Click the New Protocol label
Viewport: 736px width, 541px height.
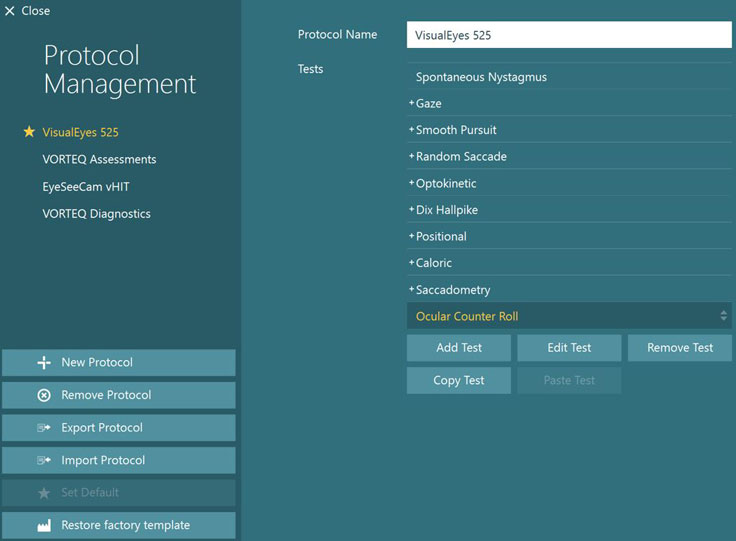97,362
